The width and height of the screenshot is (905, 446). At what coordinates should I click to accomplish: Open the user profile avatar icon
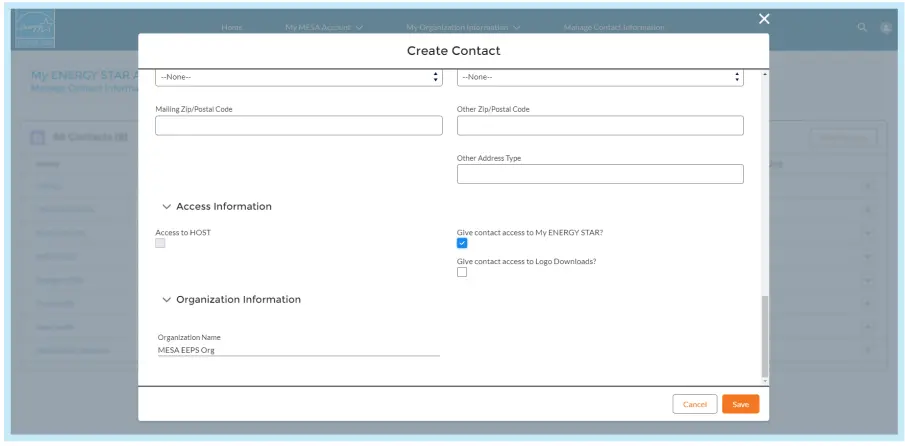pyautogui.click(x=886, y=27)
